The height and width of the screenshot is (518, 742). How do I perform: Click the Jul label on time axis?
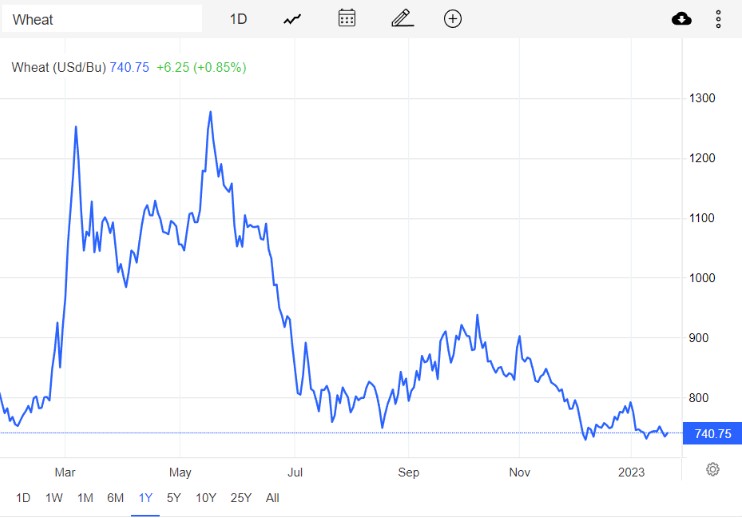point(295,472)
